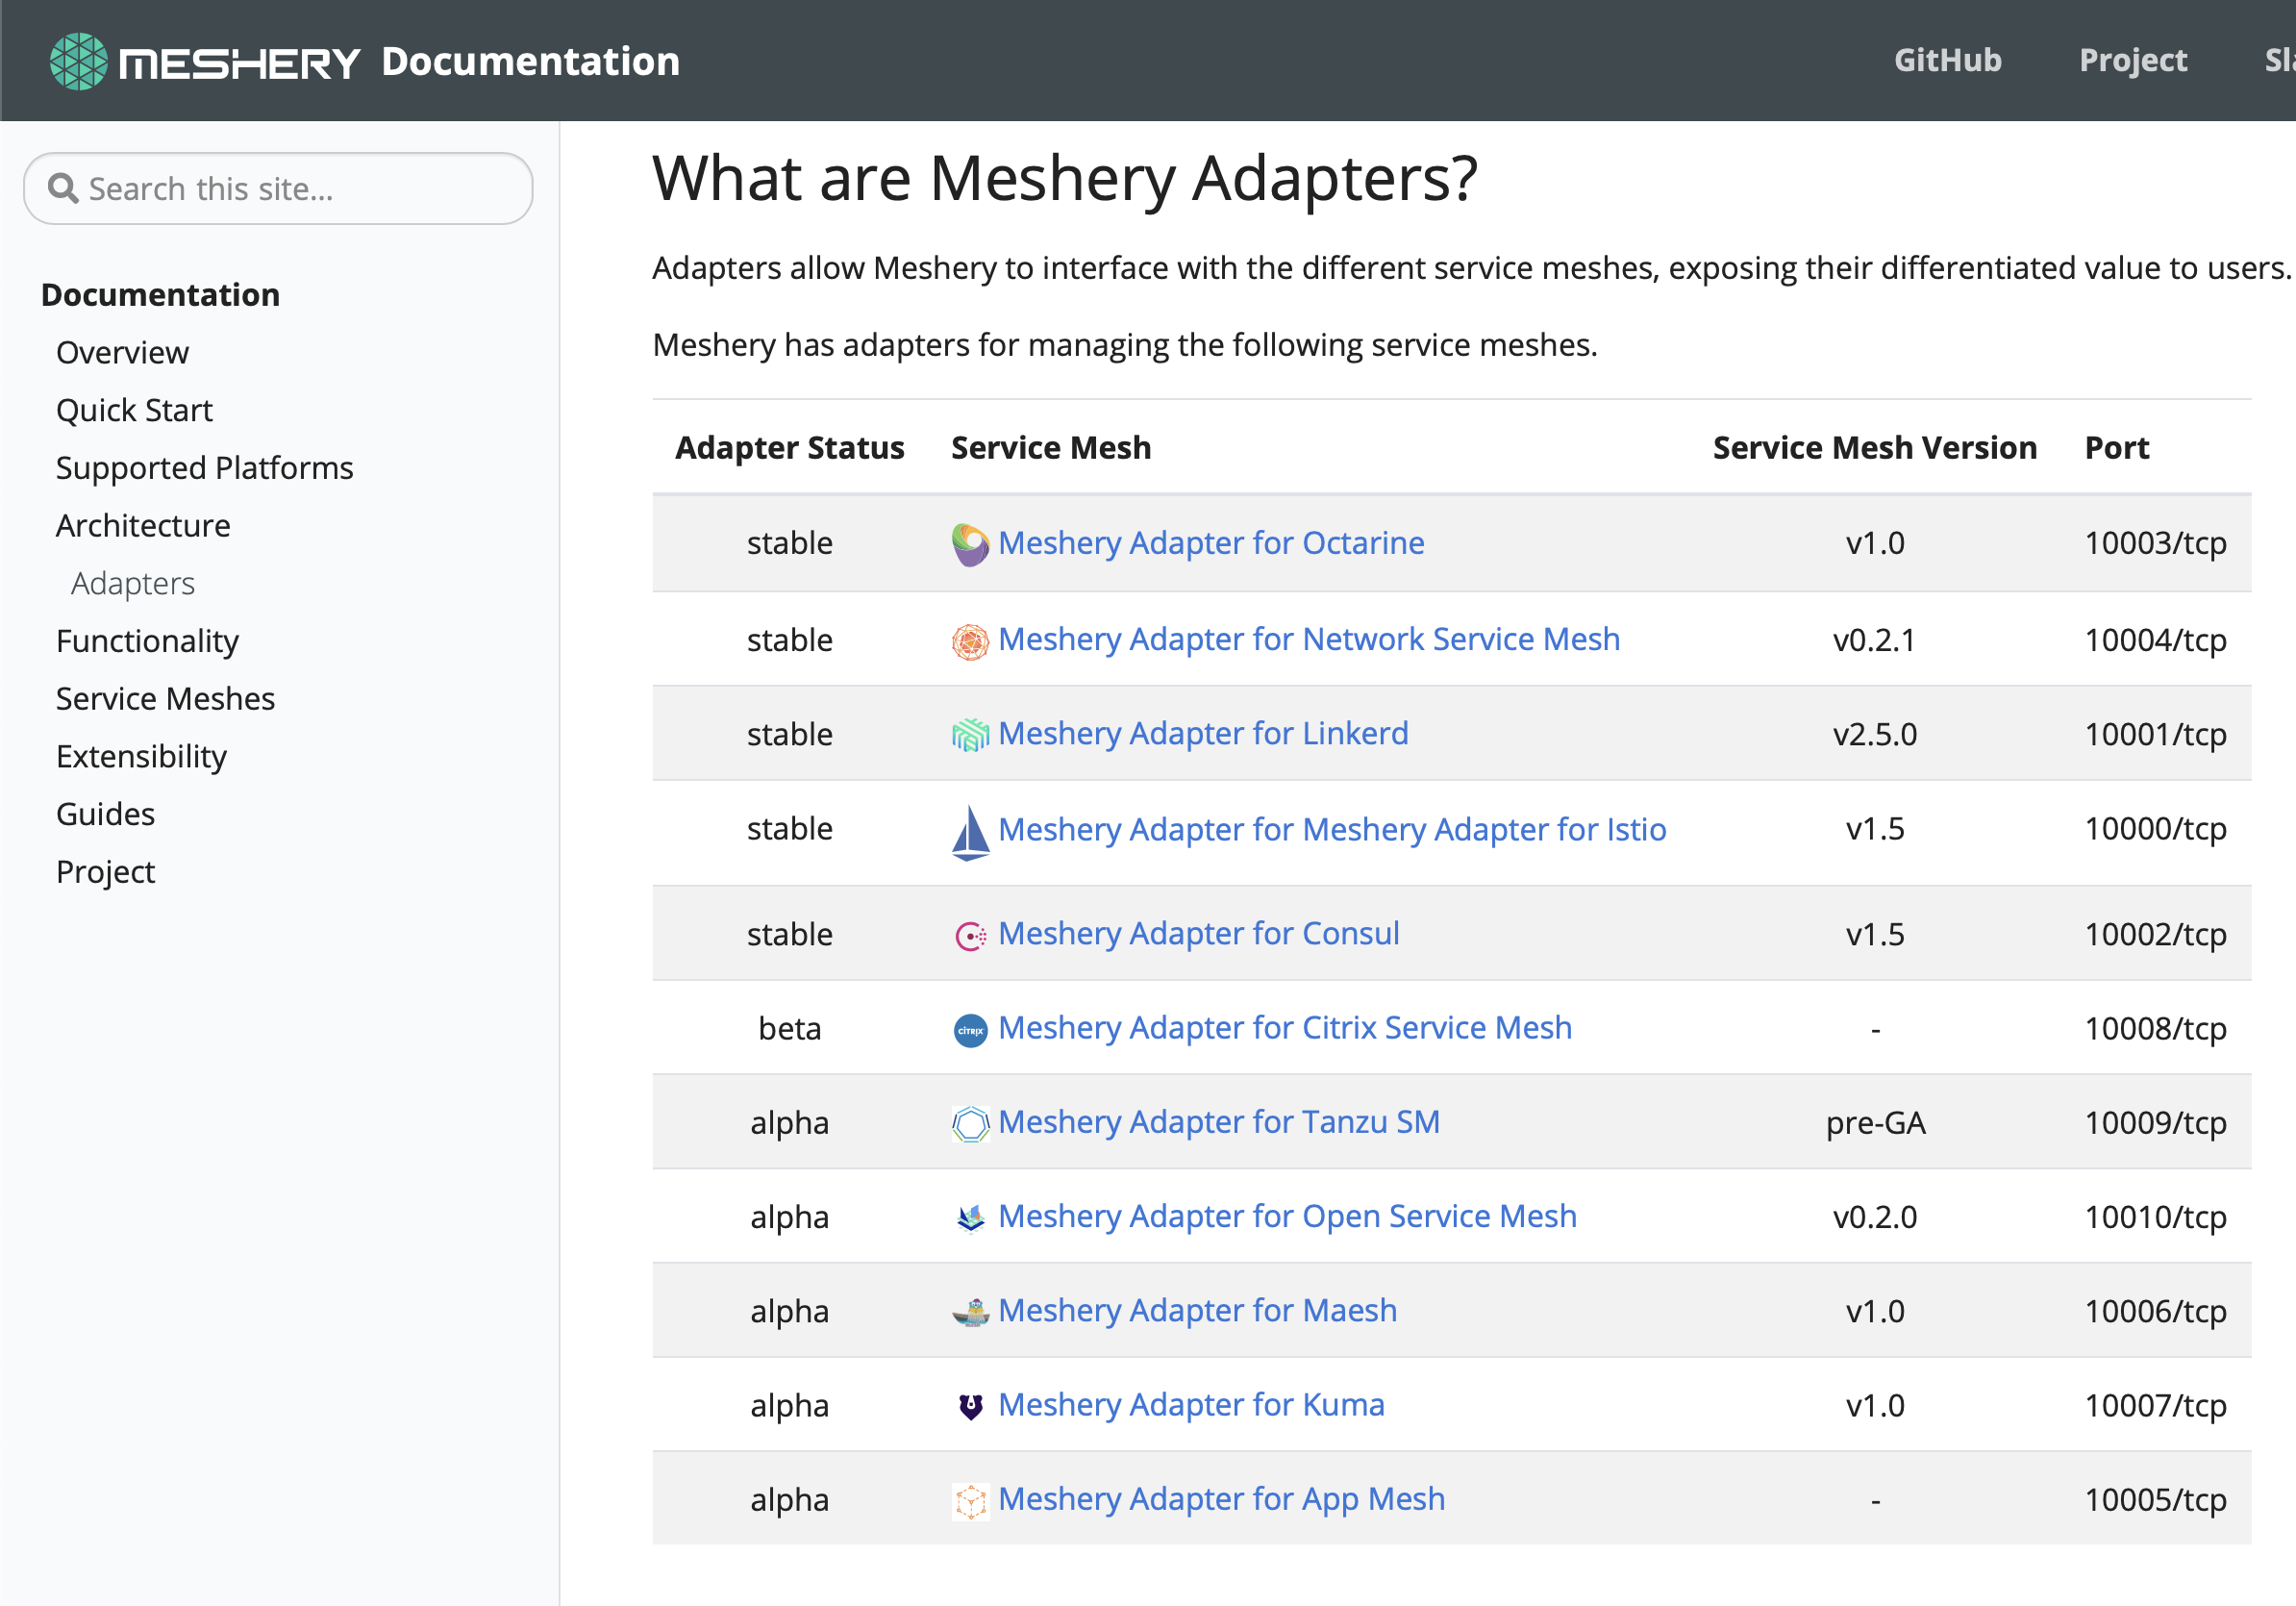Click the Istio sailboat logo icon

pos(970,832)
